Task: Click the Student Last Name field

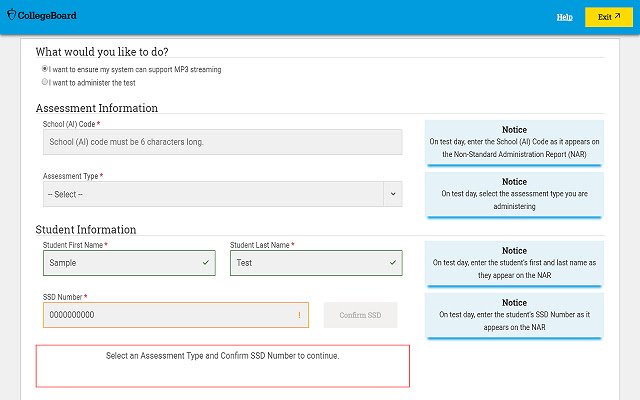Action: click(316, 263)
